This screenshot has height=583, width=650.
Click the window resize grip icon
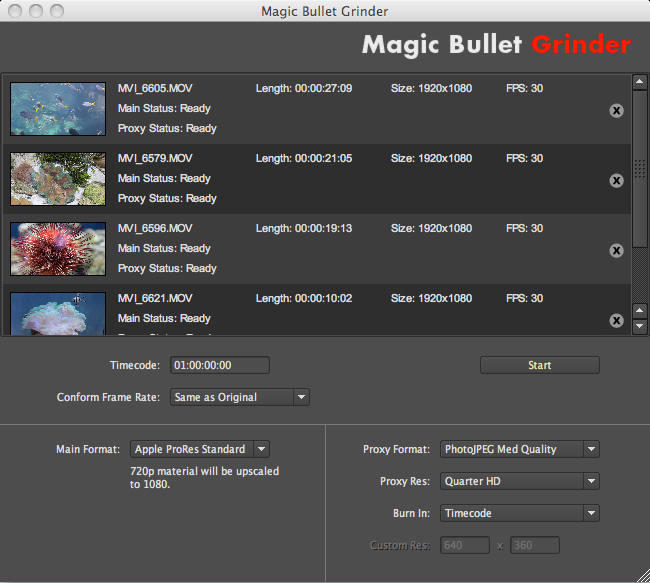tap(643, 576)
